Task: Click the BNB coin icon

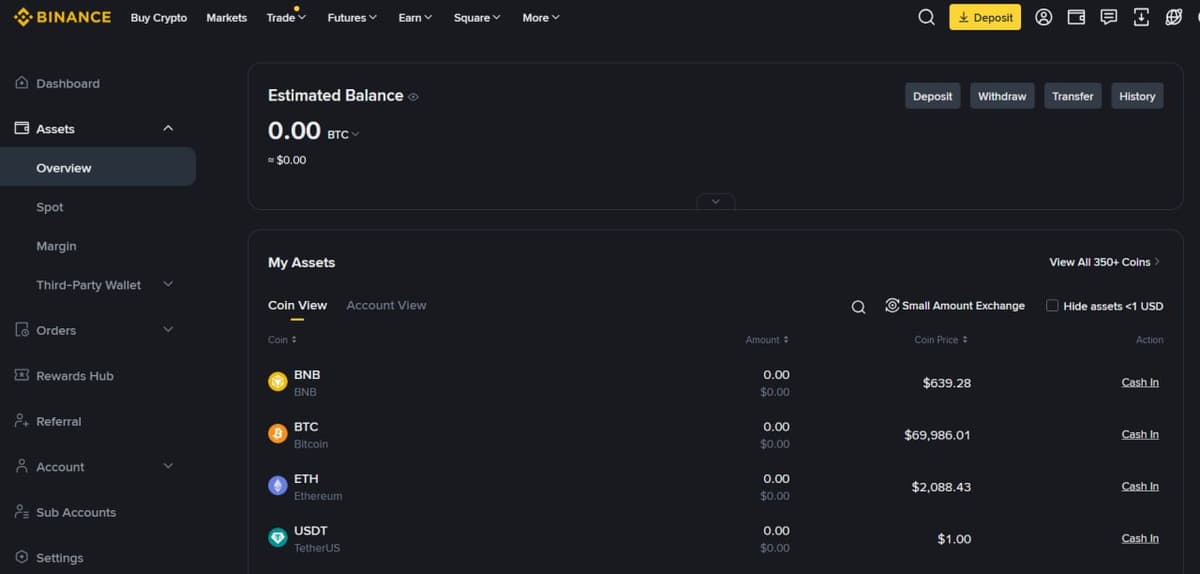Action: tap(278, 382)
